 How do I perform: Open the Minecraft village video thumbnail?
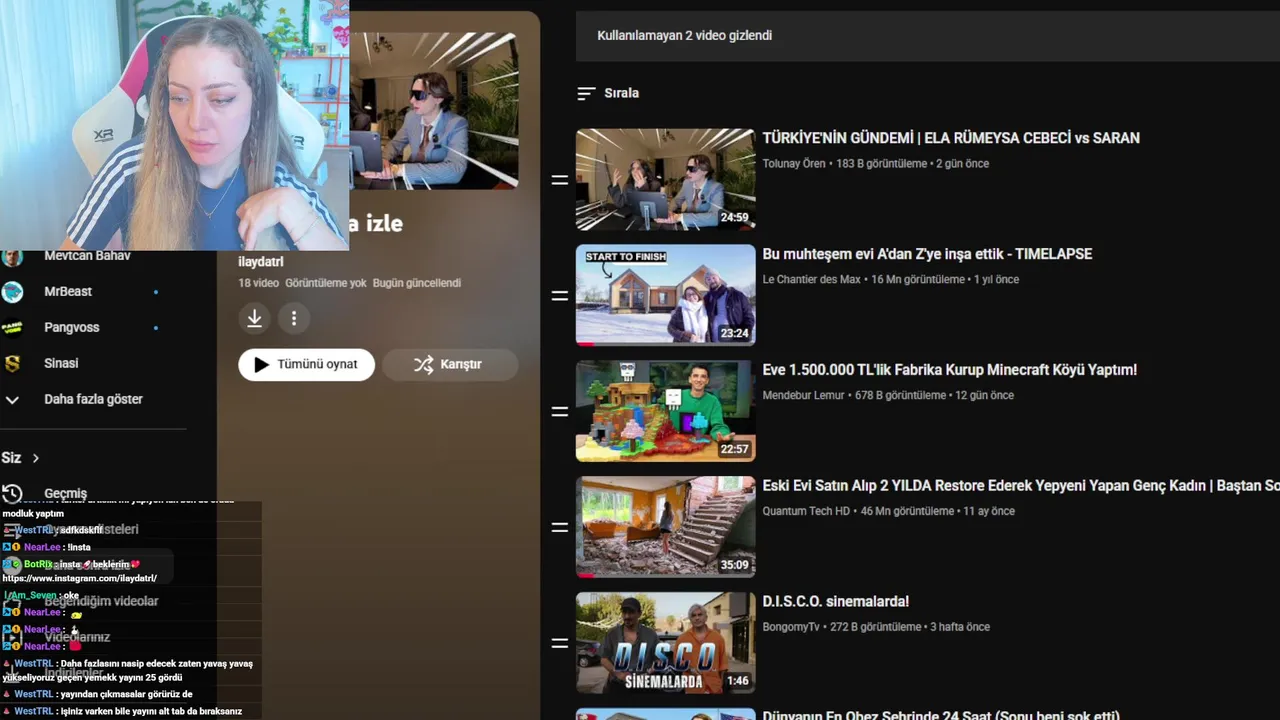point(665,411)
